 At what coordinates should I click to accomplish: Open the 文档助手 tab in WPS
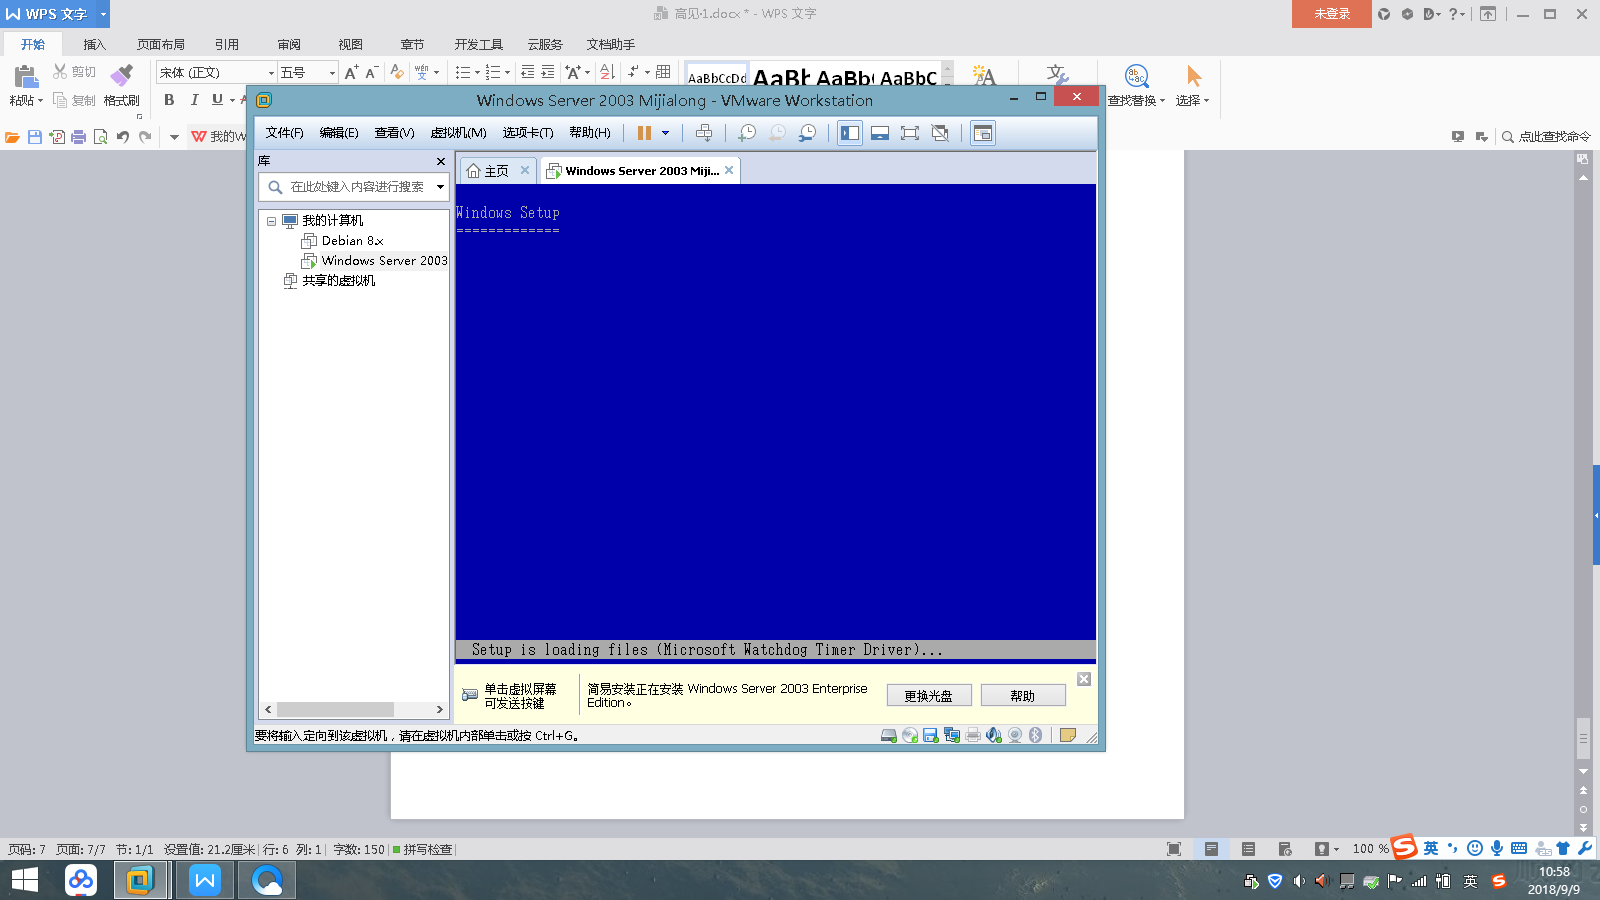(x=611, y=44)
